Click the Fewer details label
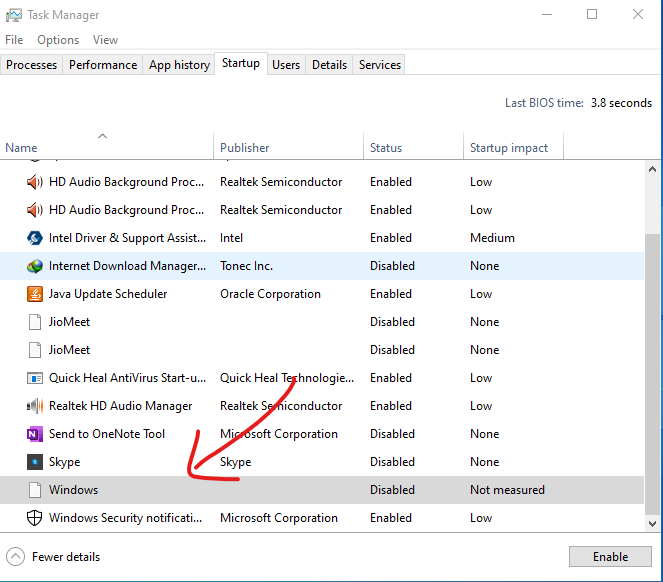 66,557
